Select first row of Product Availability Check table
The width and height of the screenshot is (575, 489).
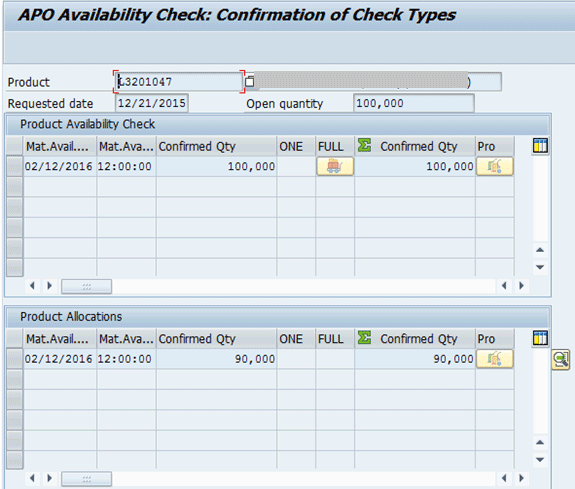click(x=15, y=166)
